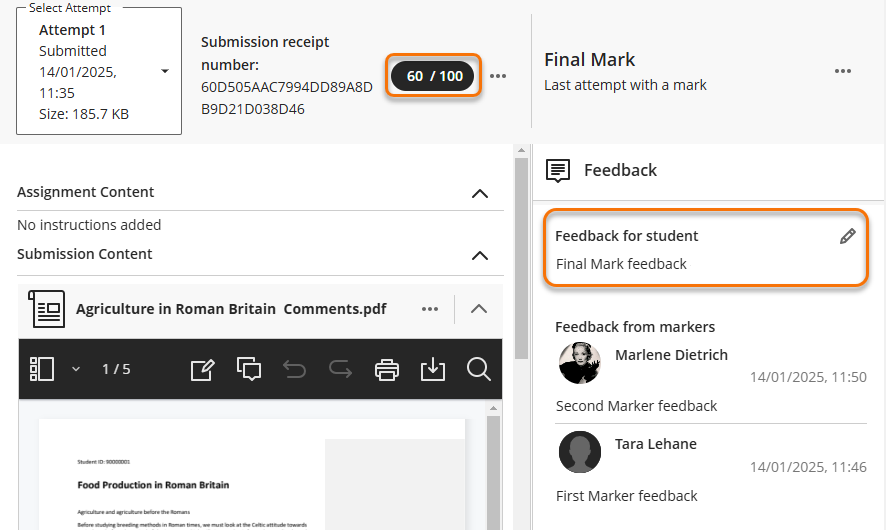Search within the document
886x530 pixels.
point(479,370)
